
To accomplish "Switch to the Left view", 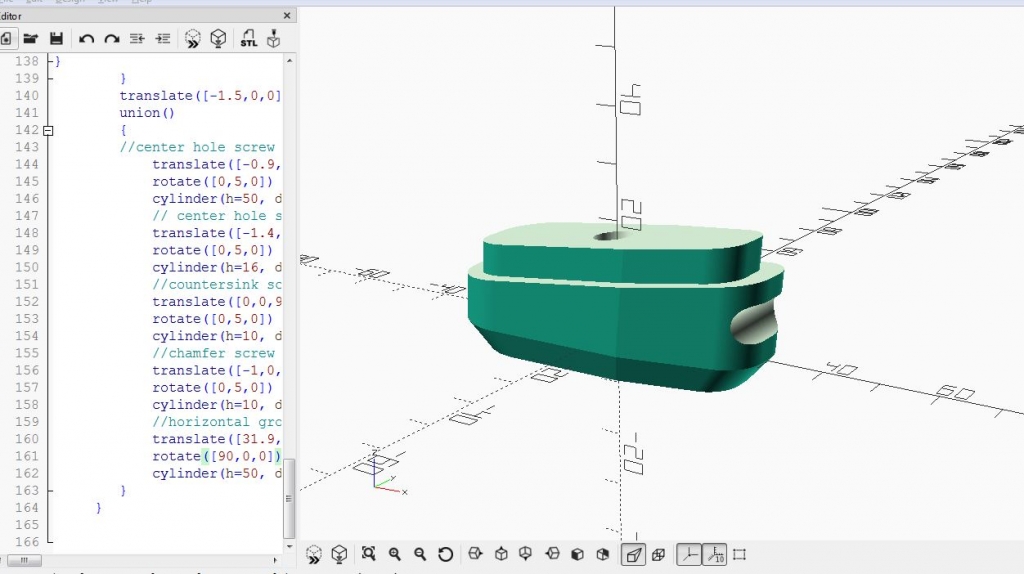I will point(552,554).
